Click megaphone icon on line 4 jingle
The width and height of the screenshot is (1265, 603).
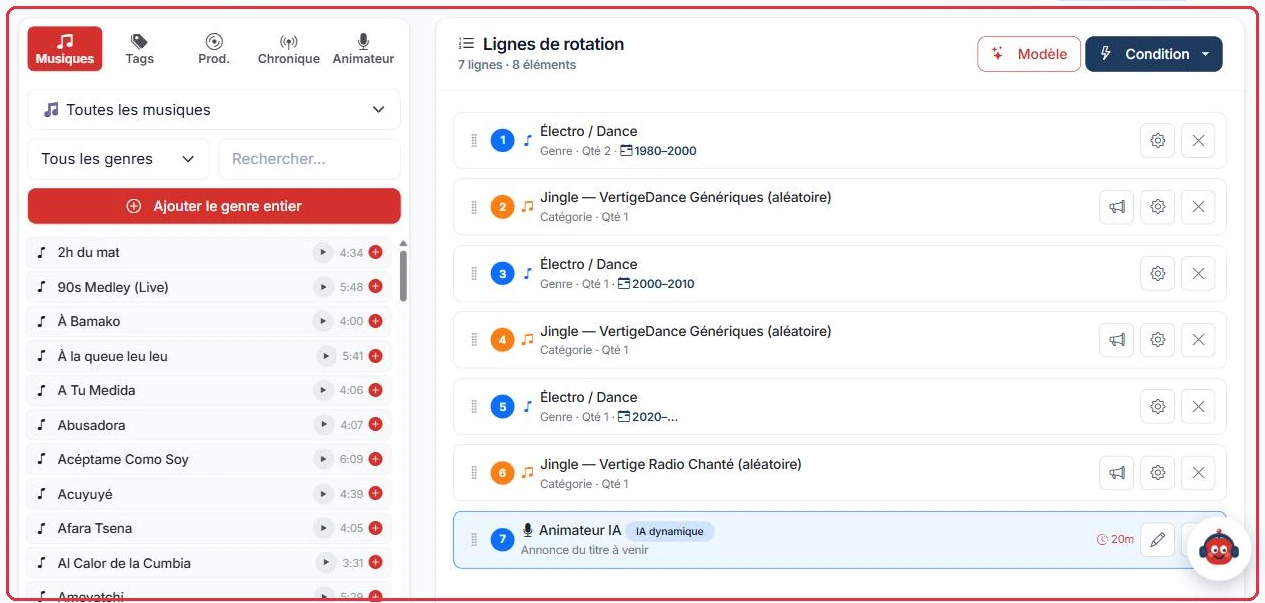pos(1117,340)
